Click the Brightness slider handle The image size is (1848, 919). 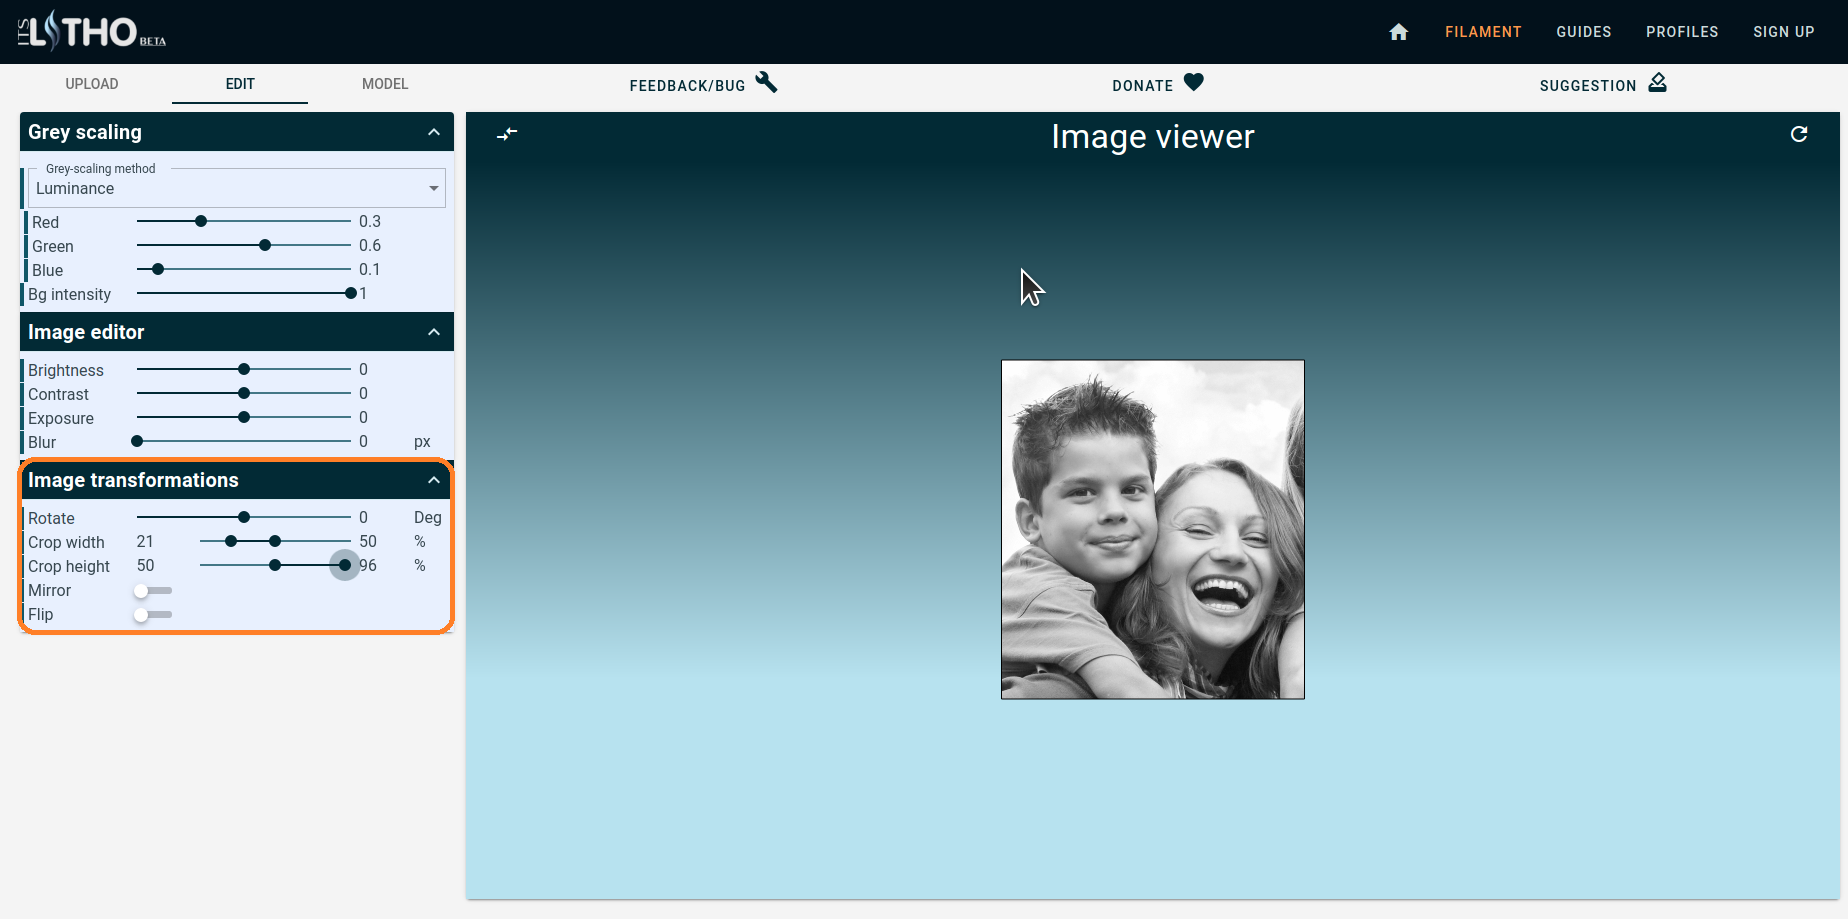pyautogui.click(x=244, y=369)
